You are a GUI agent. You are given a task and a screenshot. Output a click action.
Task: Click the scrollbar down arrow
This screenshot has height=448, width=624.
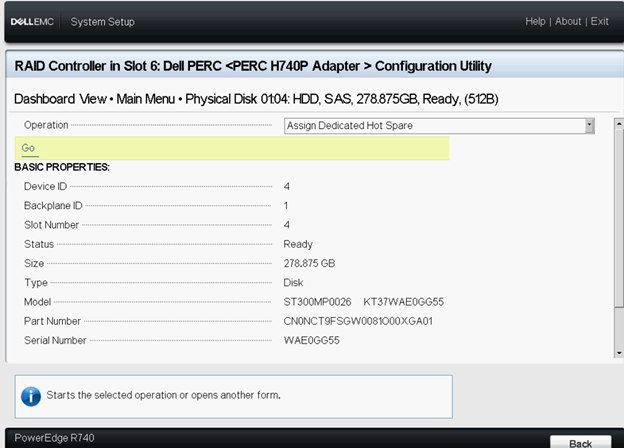pyautogui.click(x=619, y=353)
